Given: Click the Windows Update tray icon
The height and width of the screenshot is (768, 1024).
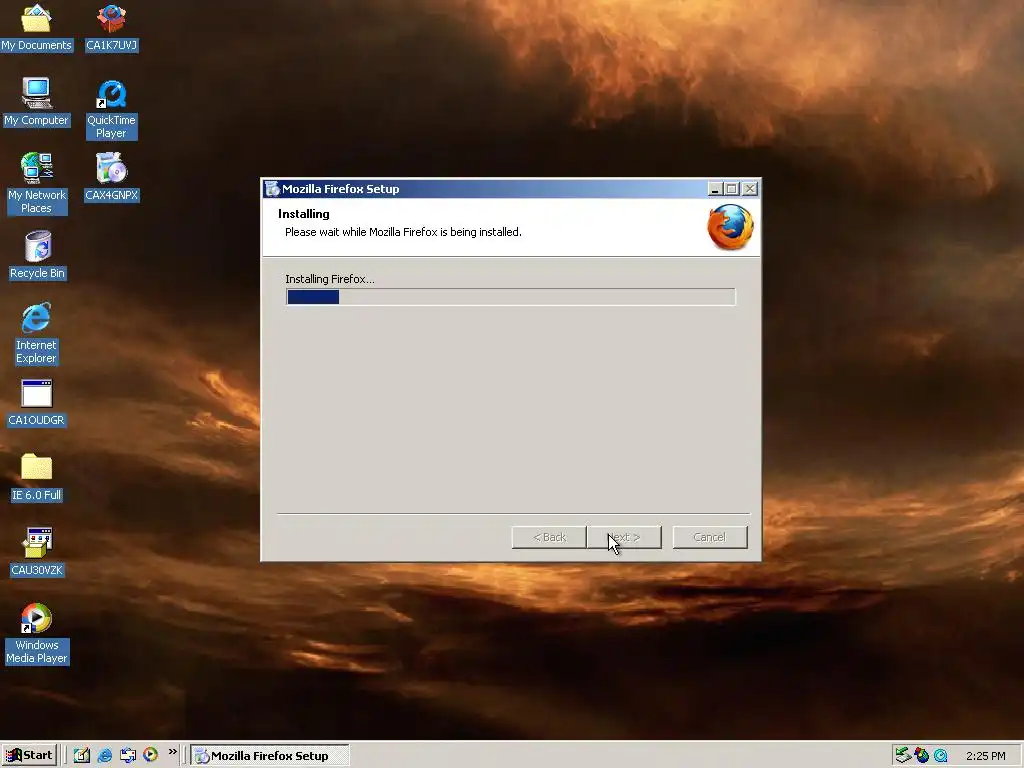Looking at the screenshot, I should pyautogui.click(x=921, y=756).
